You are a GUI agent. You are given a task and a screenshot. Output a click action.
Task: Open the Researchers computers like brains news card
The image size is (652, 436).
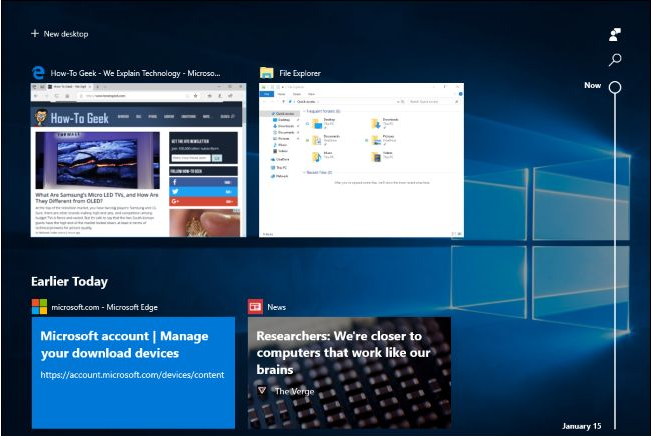[349, 372]
